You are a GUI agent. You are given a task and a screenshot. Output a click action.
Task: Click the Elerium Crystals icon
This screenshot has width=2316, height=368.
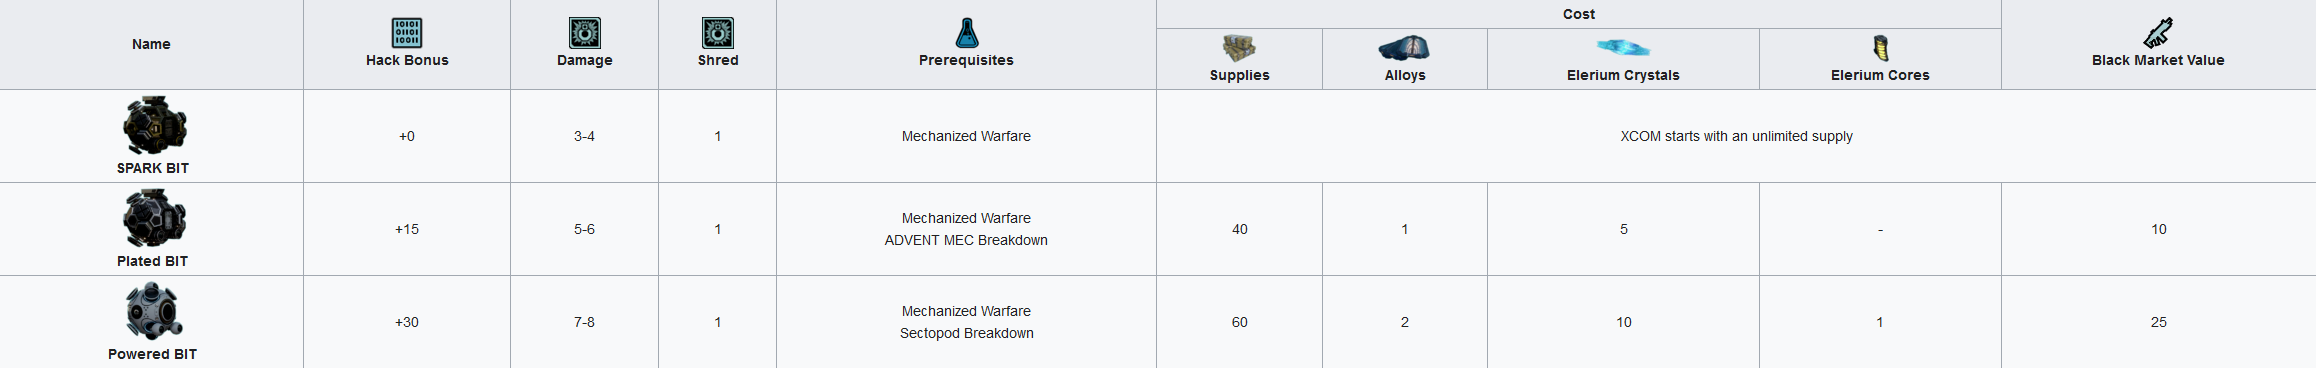pos(1623,47)
